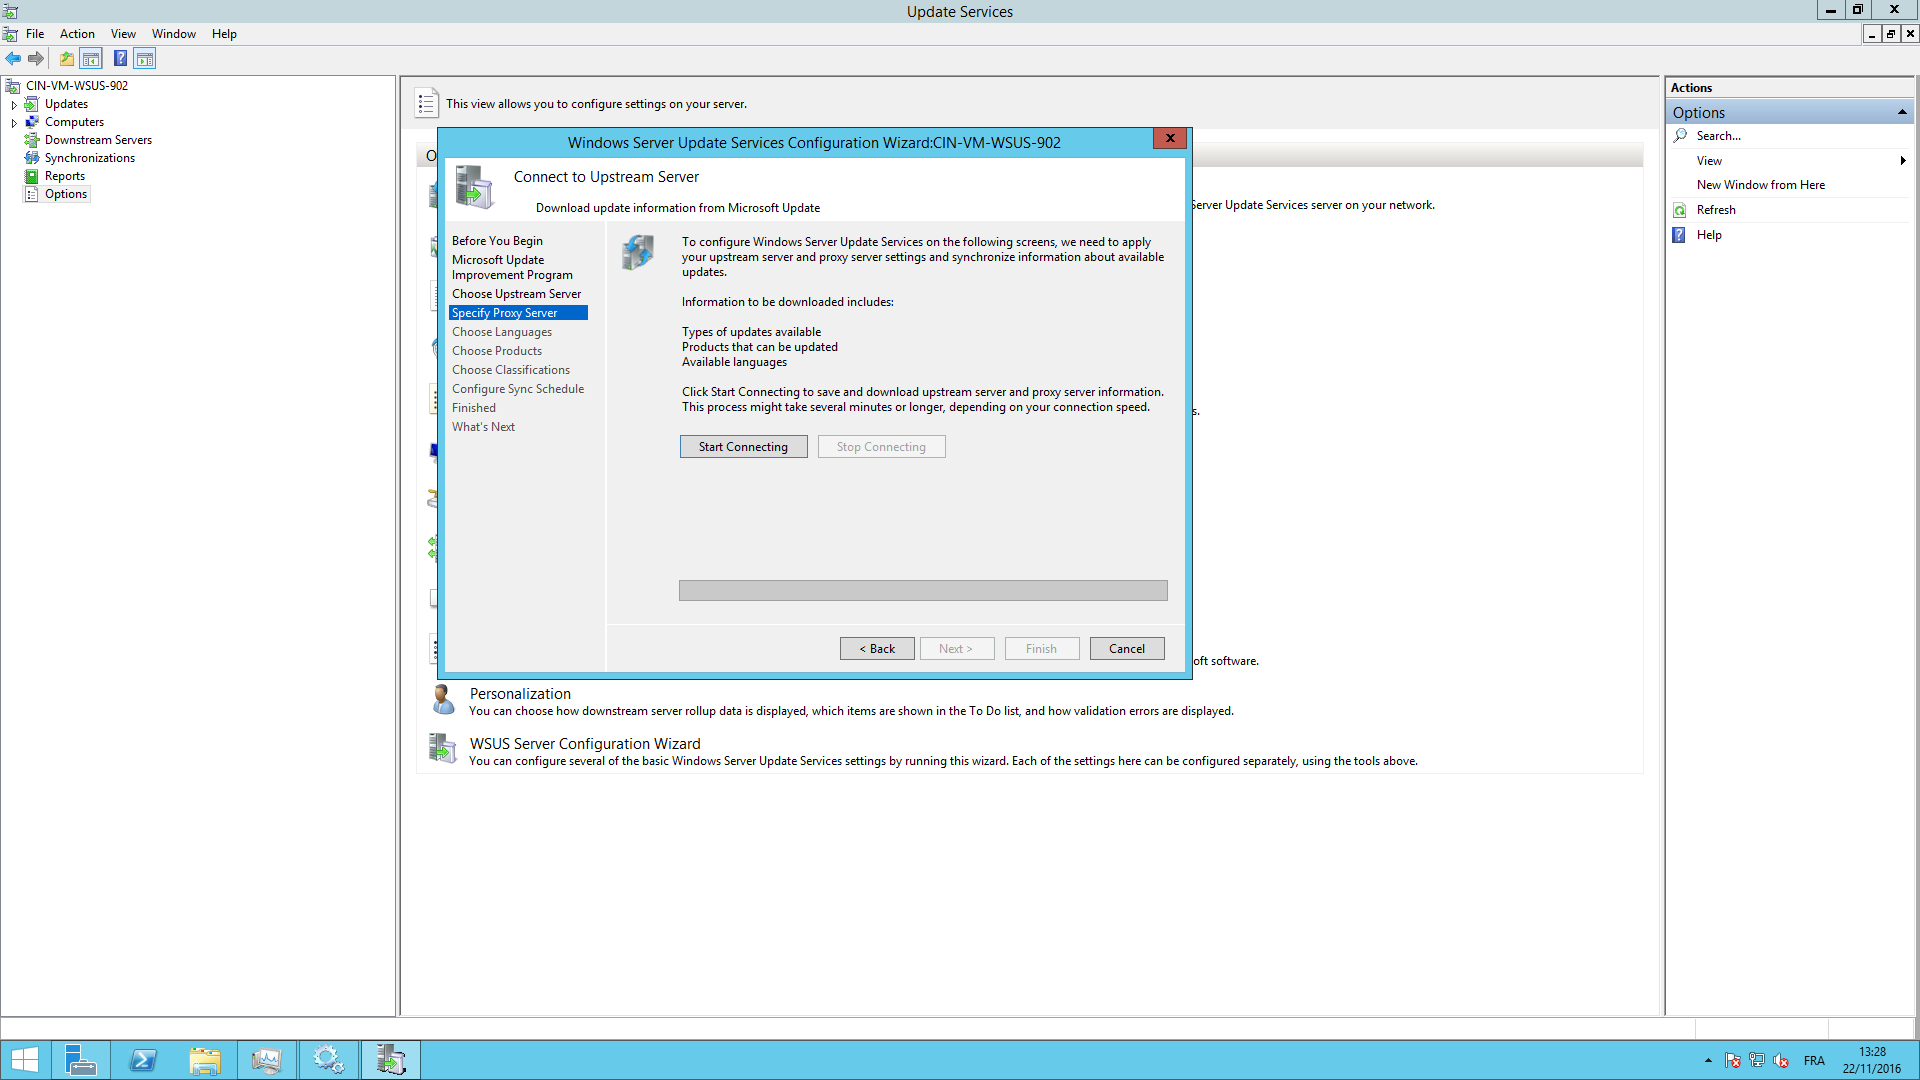Select Synchronizations tree item
The height and width of the screenshot is (1080, 1920).
(x=89, y=158)
